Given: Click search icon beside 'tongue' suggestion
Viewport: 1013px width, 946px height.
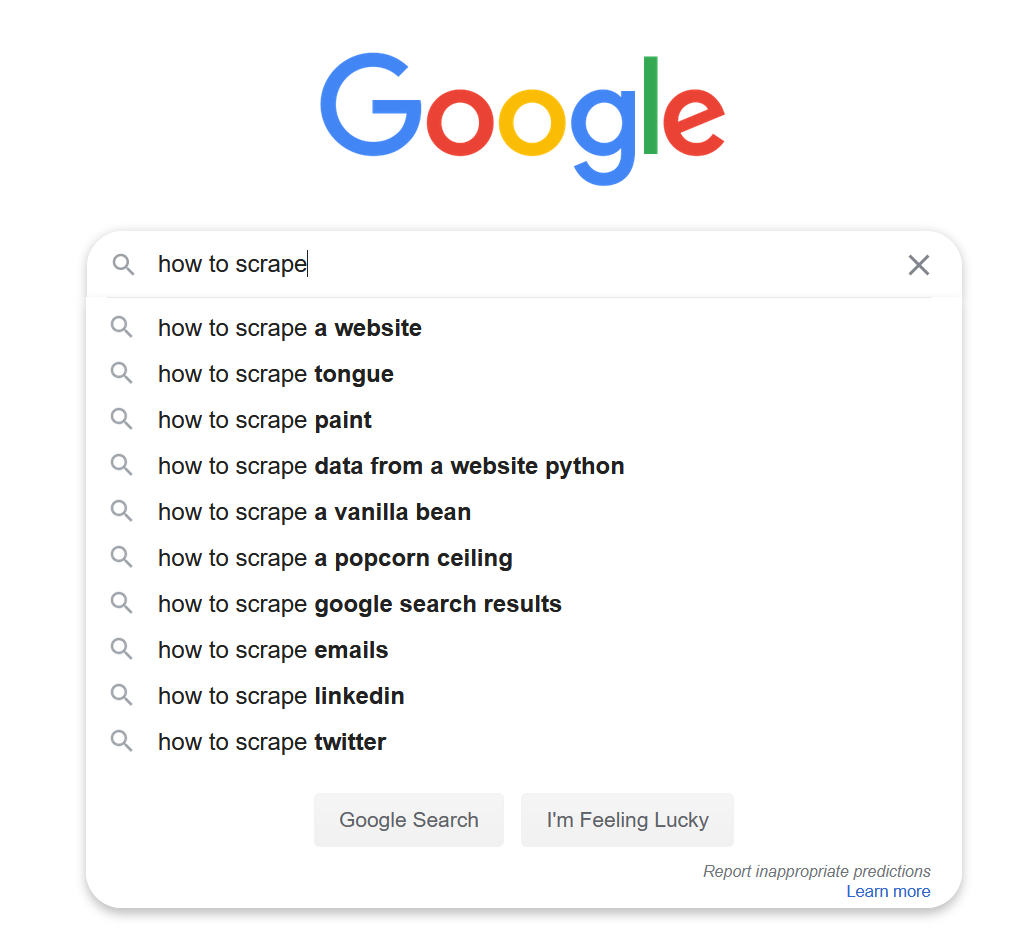Looking at the screenshot, I should point(122,374).
